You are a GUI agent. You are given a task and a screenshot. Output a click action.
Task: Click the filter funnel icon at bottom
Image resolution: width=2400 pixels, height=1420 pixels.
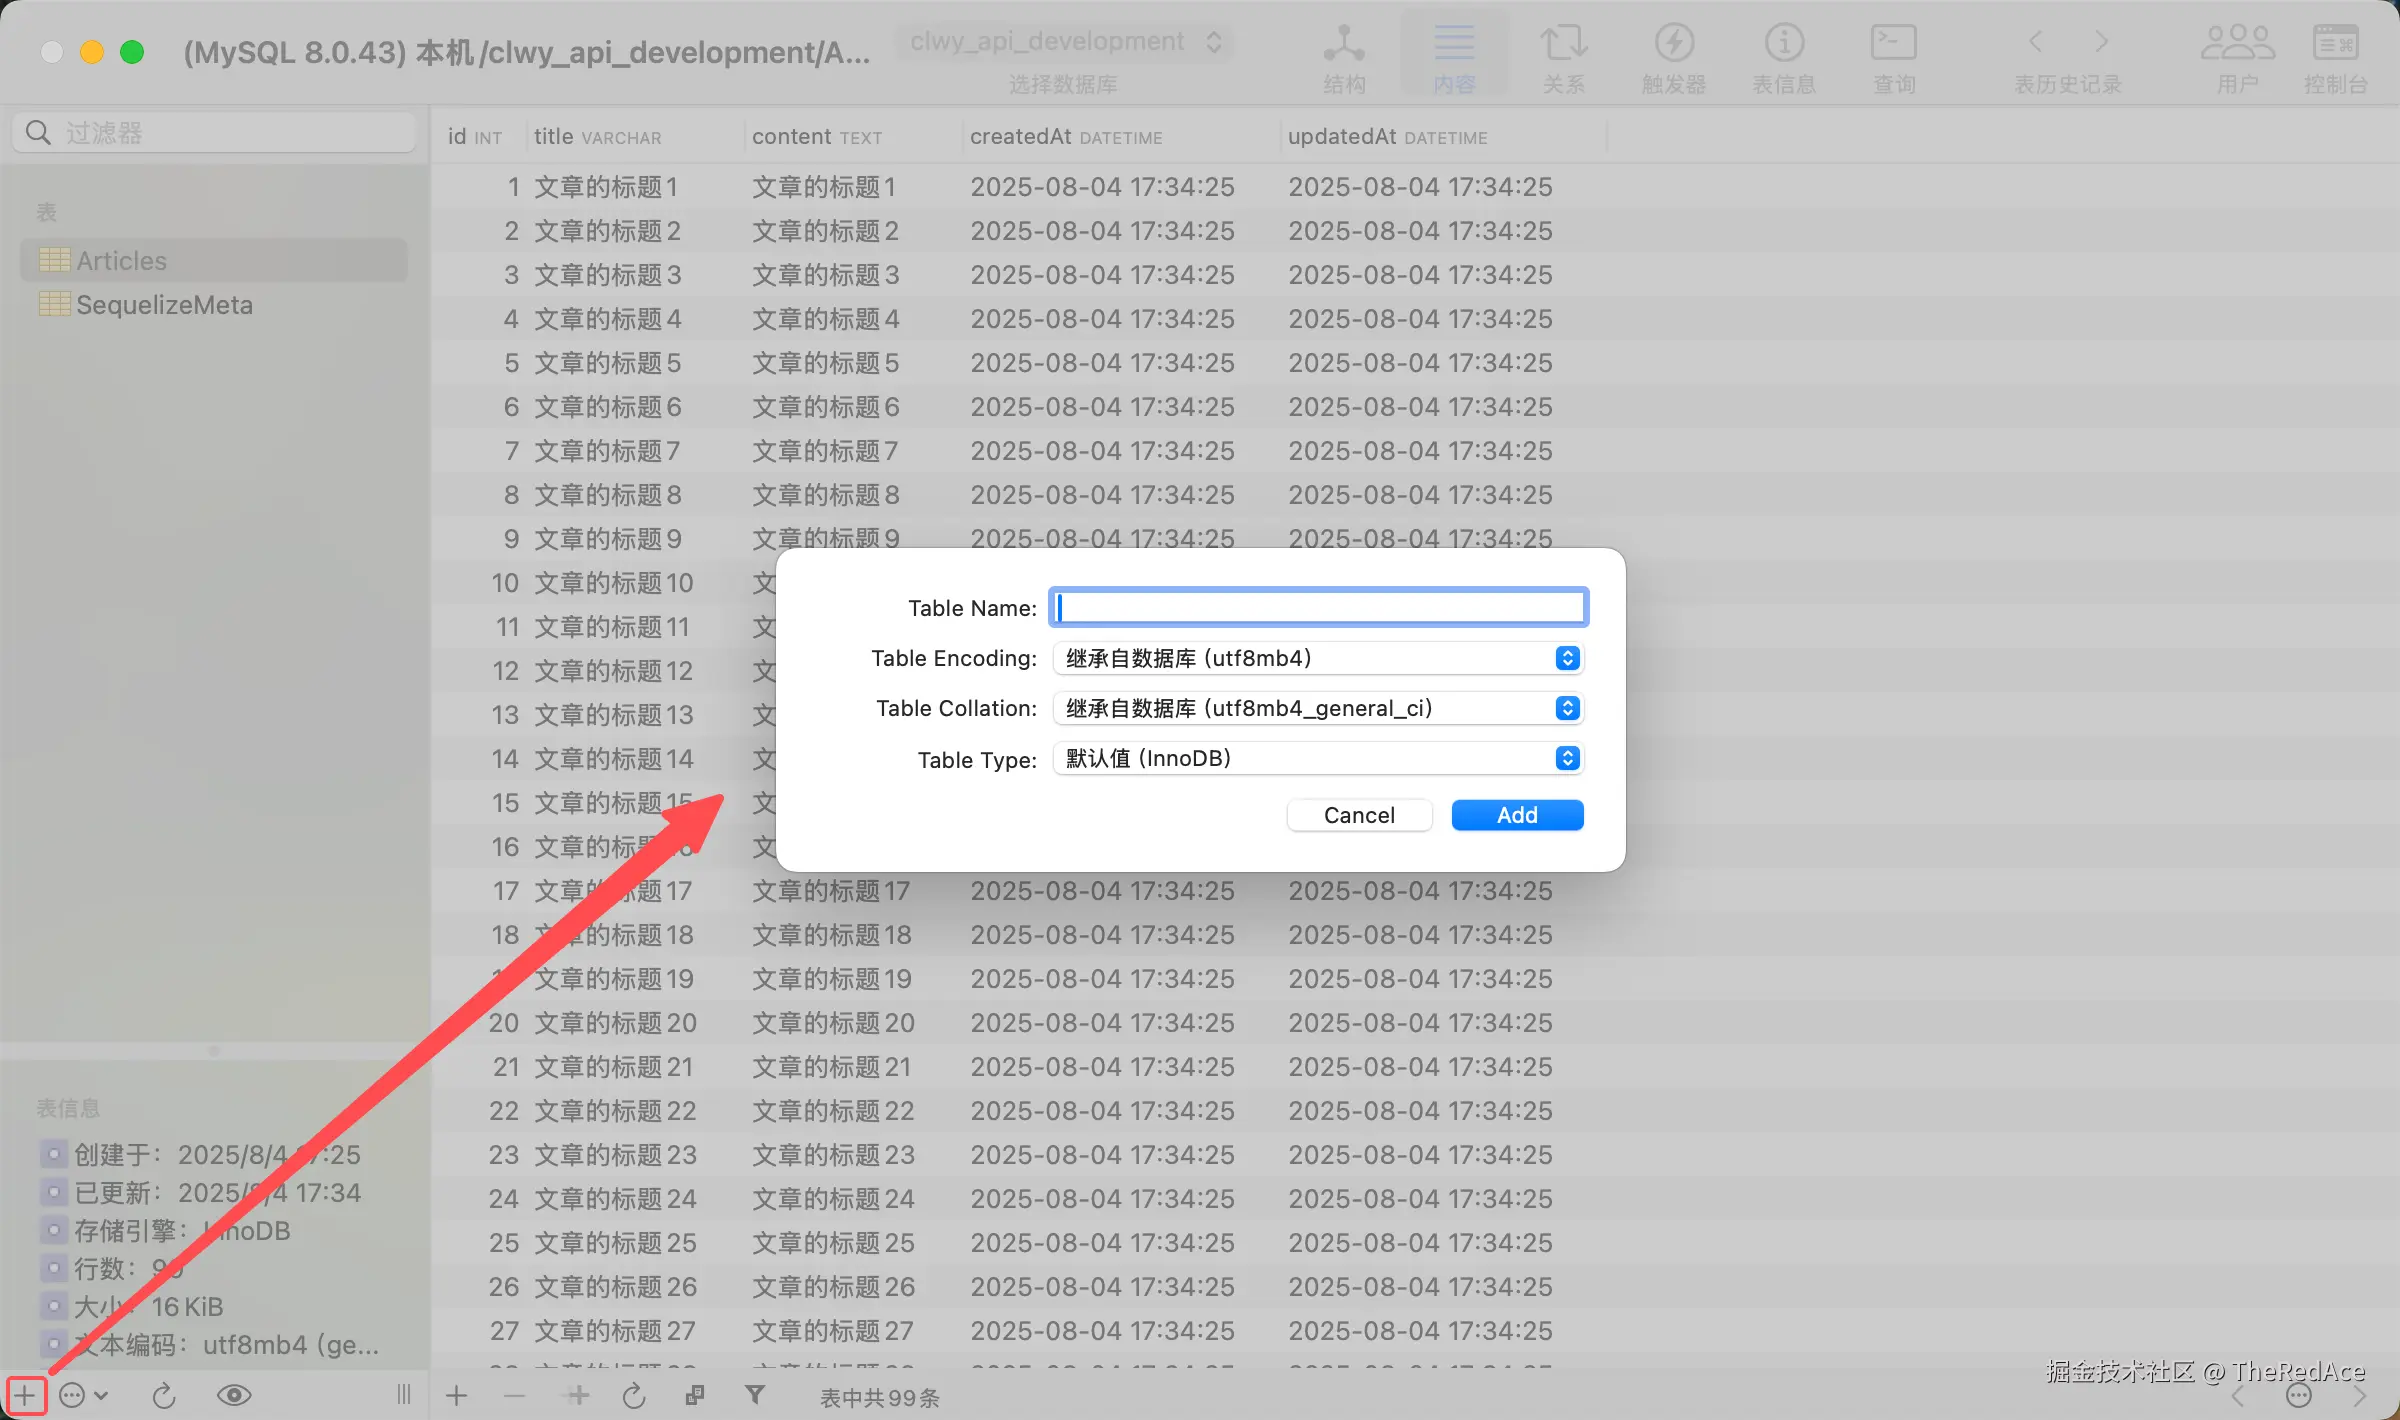click(755, 1395)
